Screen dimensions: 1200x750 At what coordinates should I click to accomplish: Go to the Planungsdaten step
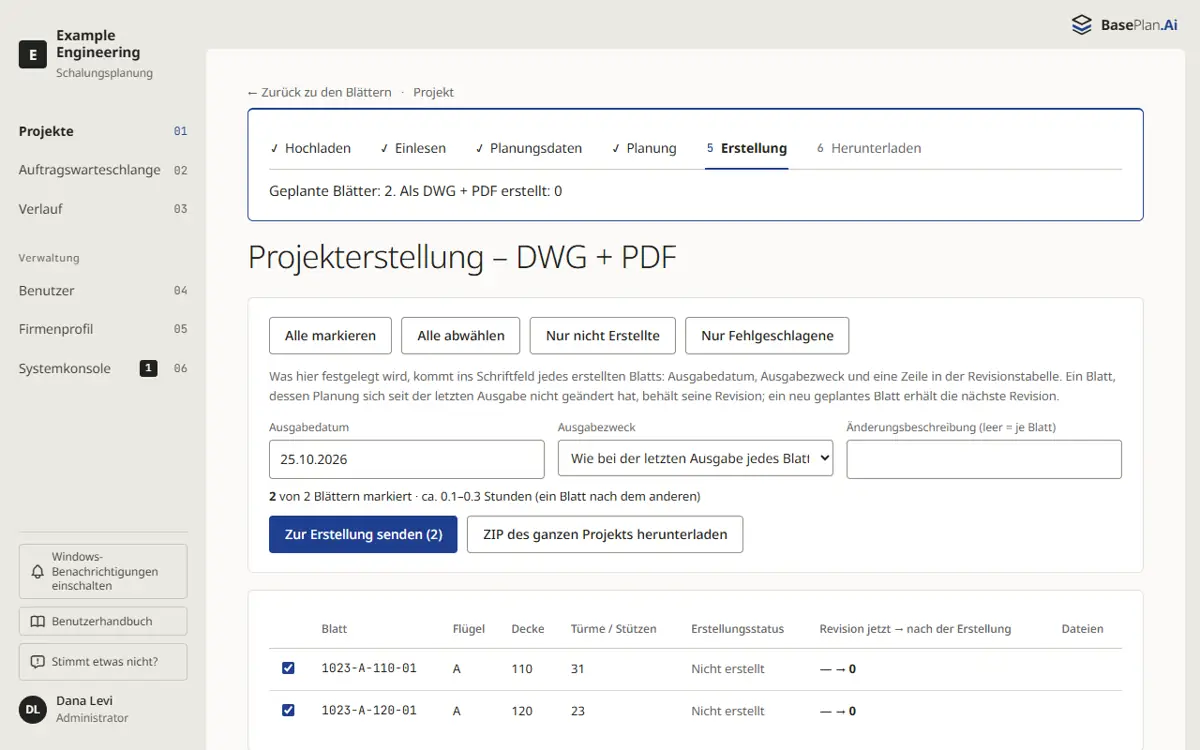point(529,148)
